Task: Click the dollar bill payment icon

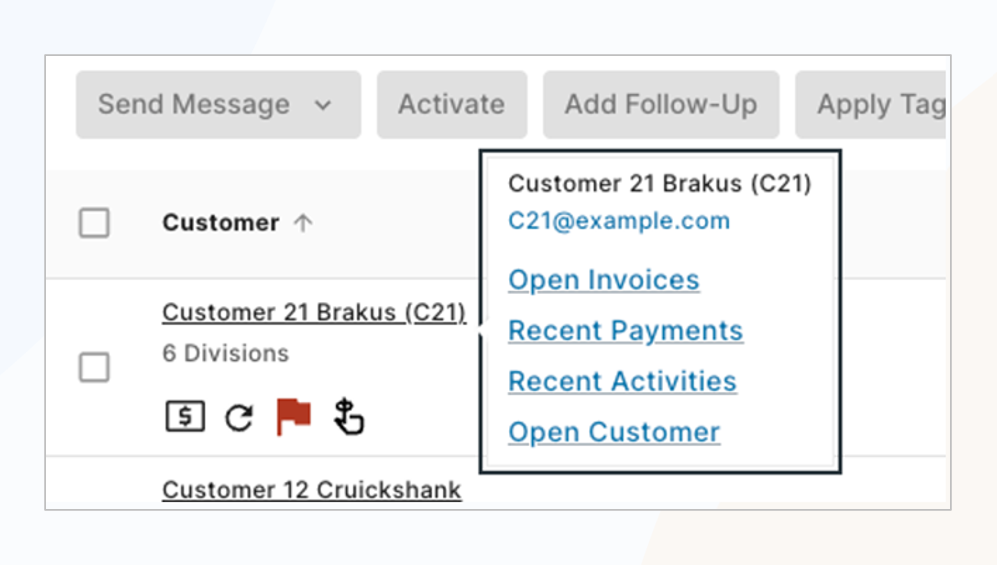Action: pyautogui.click(x=185, y=417)
